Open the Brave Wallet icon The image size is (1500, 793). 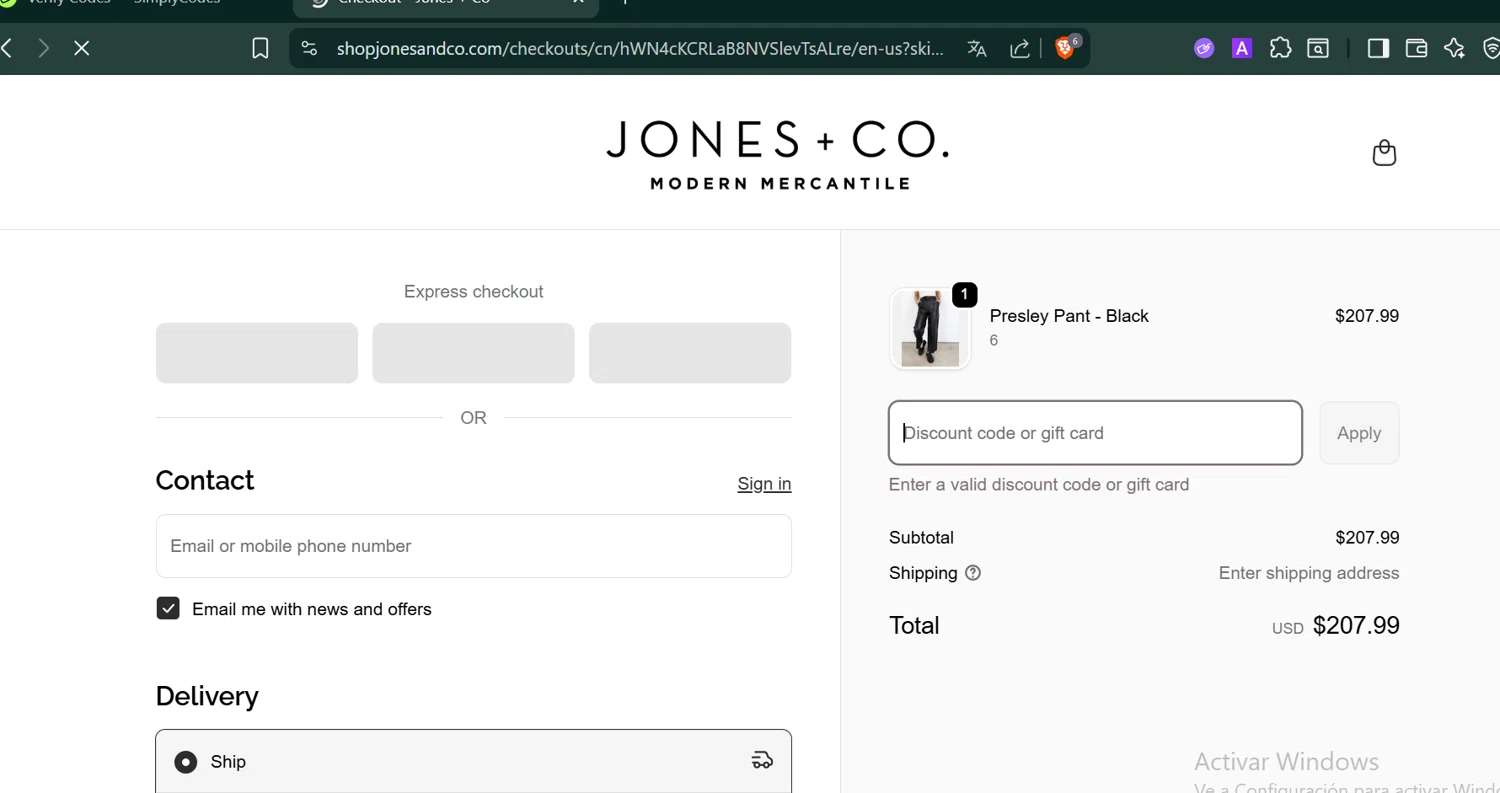[x=1416, y=48]
